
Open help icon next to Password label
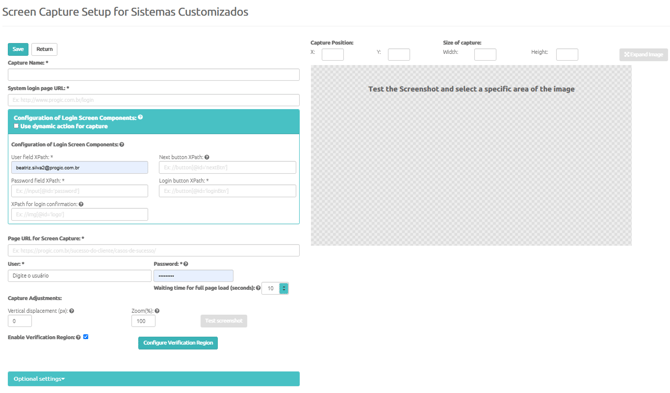[186, 264]
